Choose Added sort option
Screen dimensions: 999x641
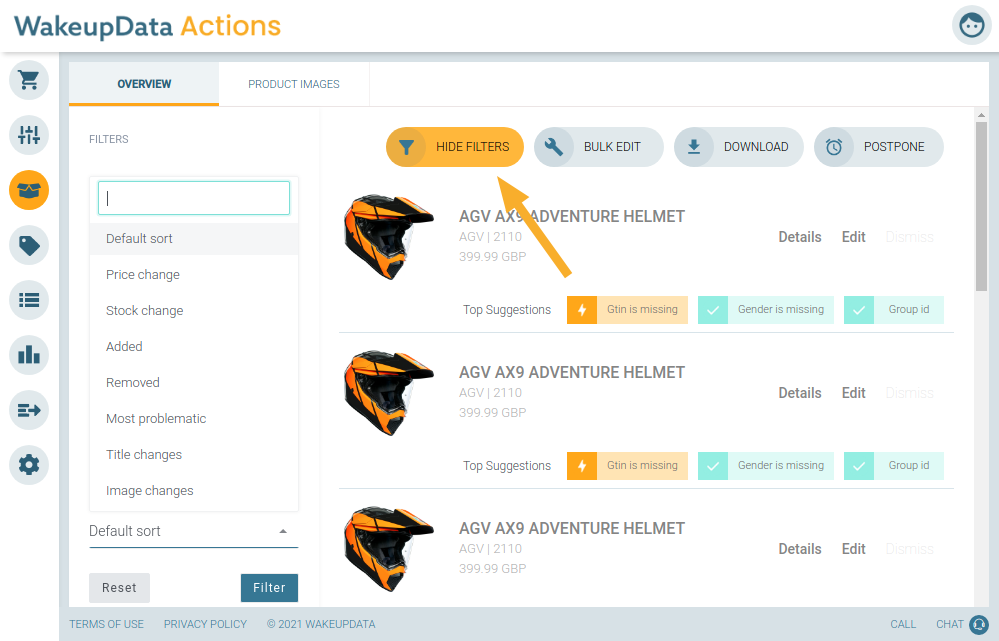coord(194,347)
